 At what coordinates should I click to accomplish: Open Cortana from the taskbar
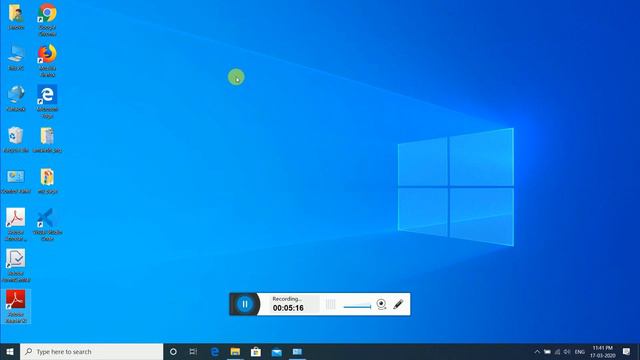[173, 351]
